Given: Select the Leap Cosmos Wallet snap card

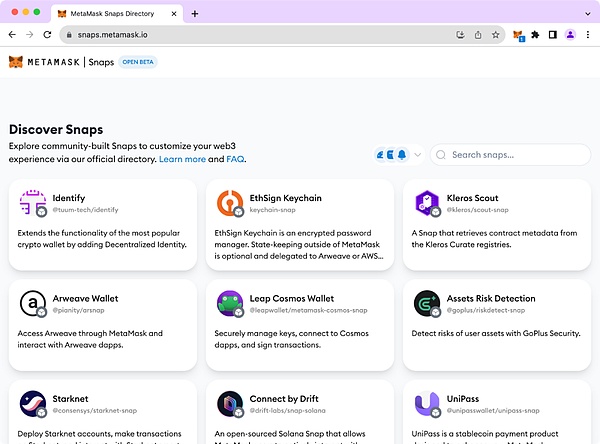Looking at the screenshot, I should coord(300,324).
